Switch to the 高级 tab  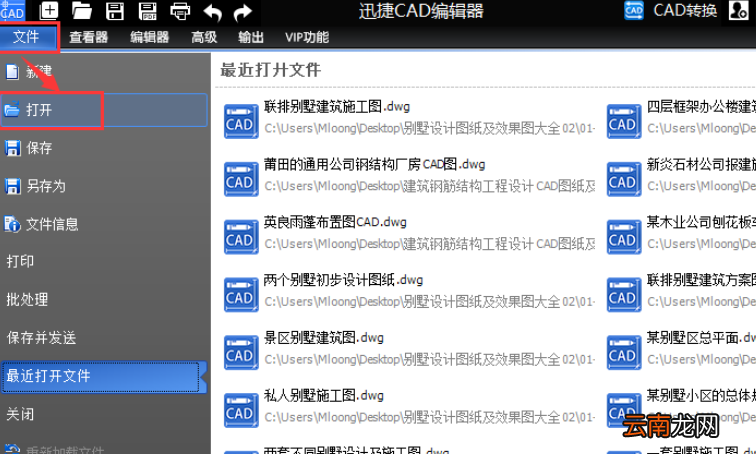tap(204, 37)
